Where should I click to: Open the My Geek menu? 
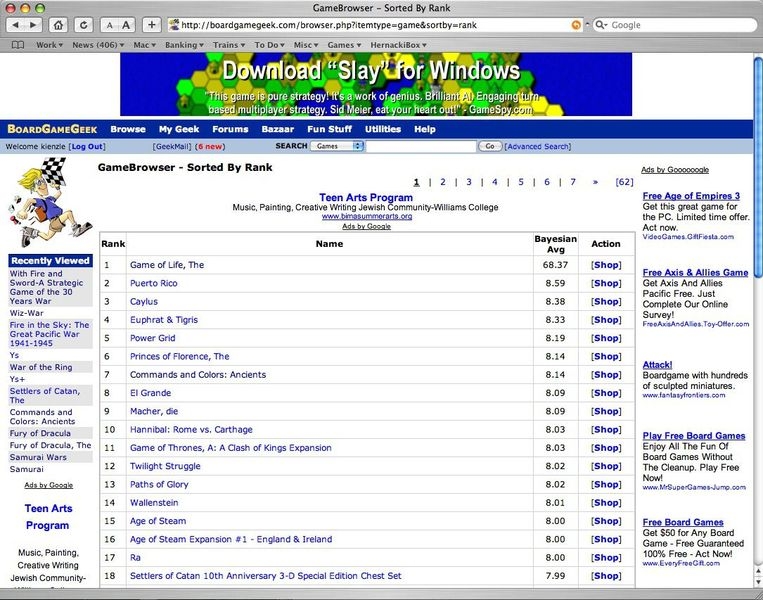pyautogui.click(x=179, y=129)
